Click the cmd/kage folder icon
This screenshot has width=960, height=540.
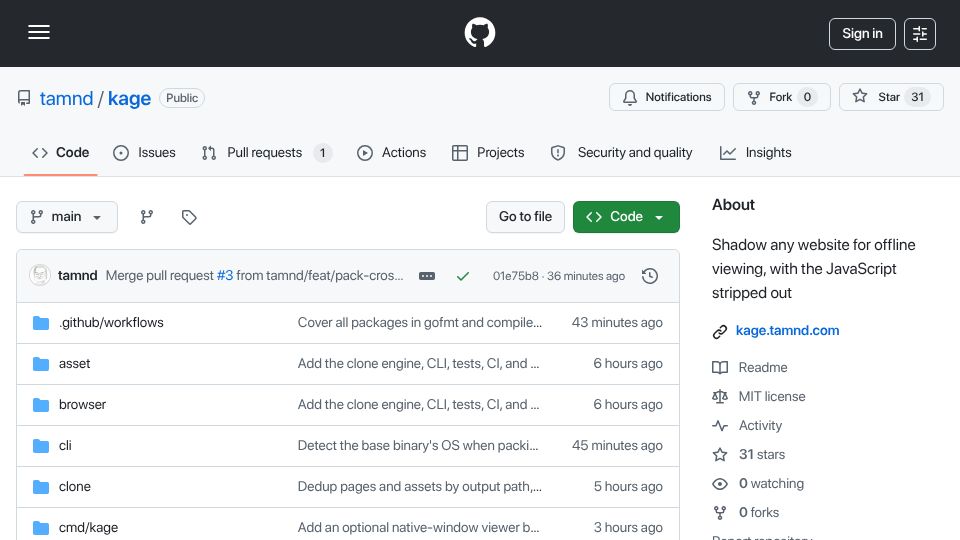point(41,528)
